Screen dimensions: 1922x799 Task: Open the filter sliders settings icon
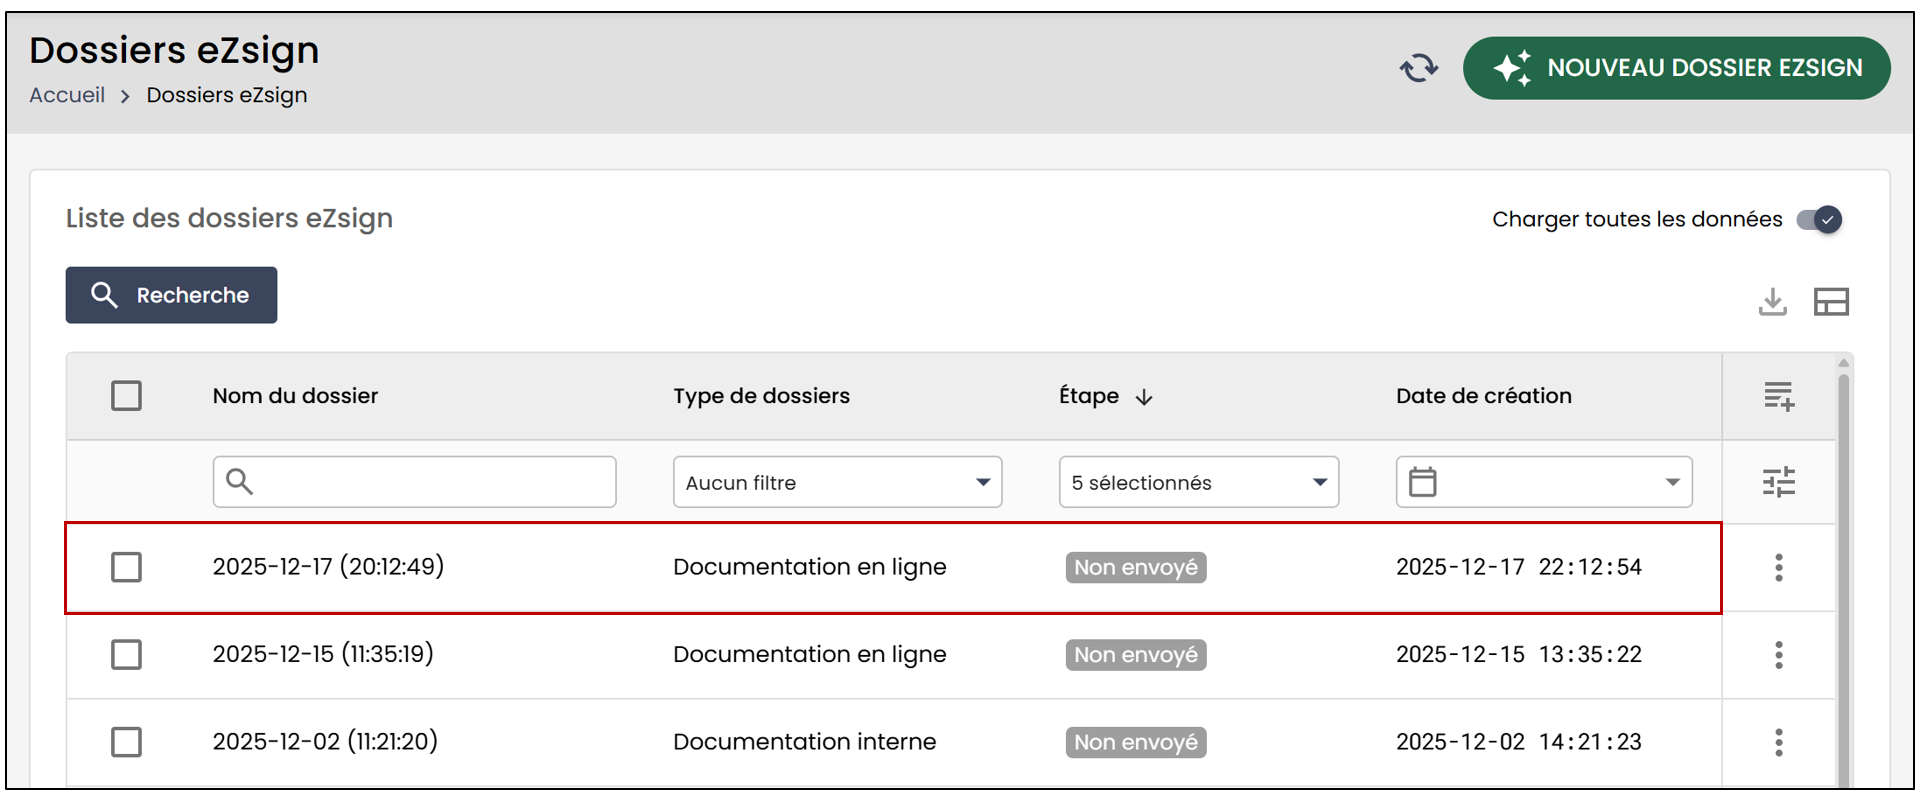[x=1778, y=482]
